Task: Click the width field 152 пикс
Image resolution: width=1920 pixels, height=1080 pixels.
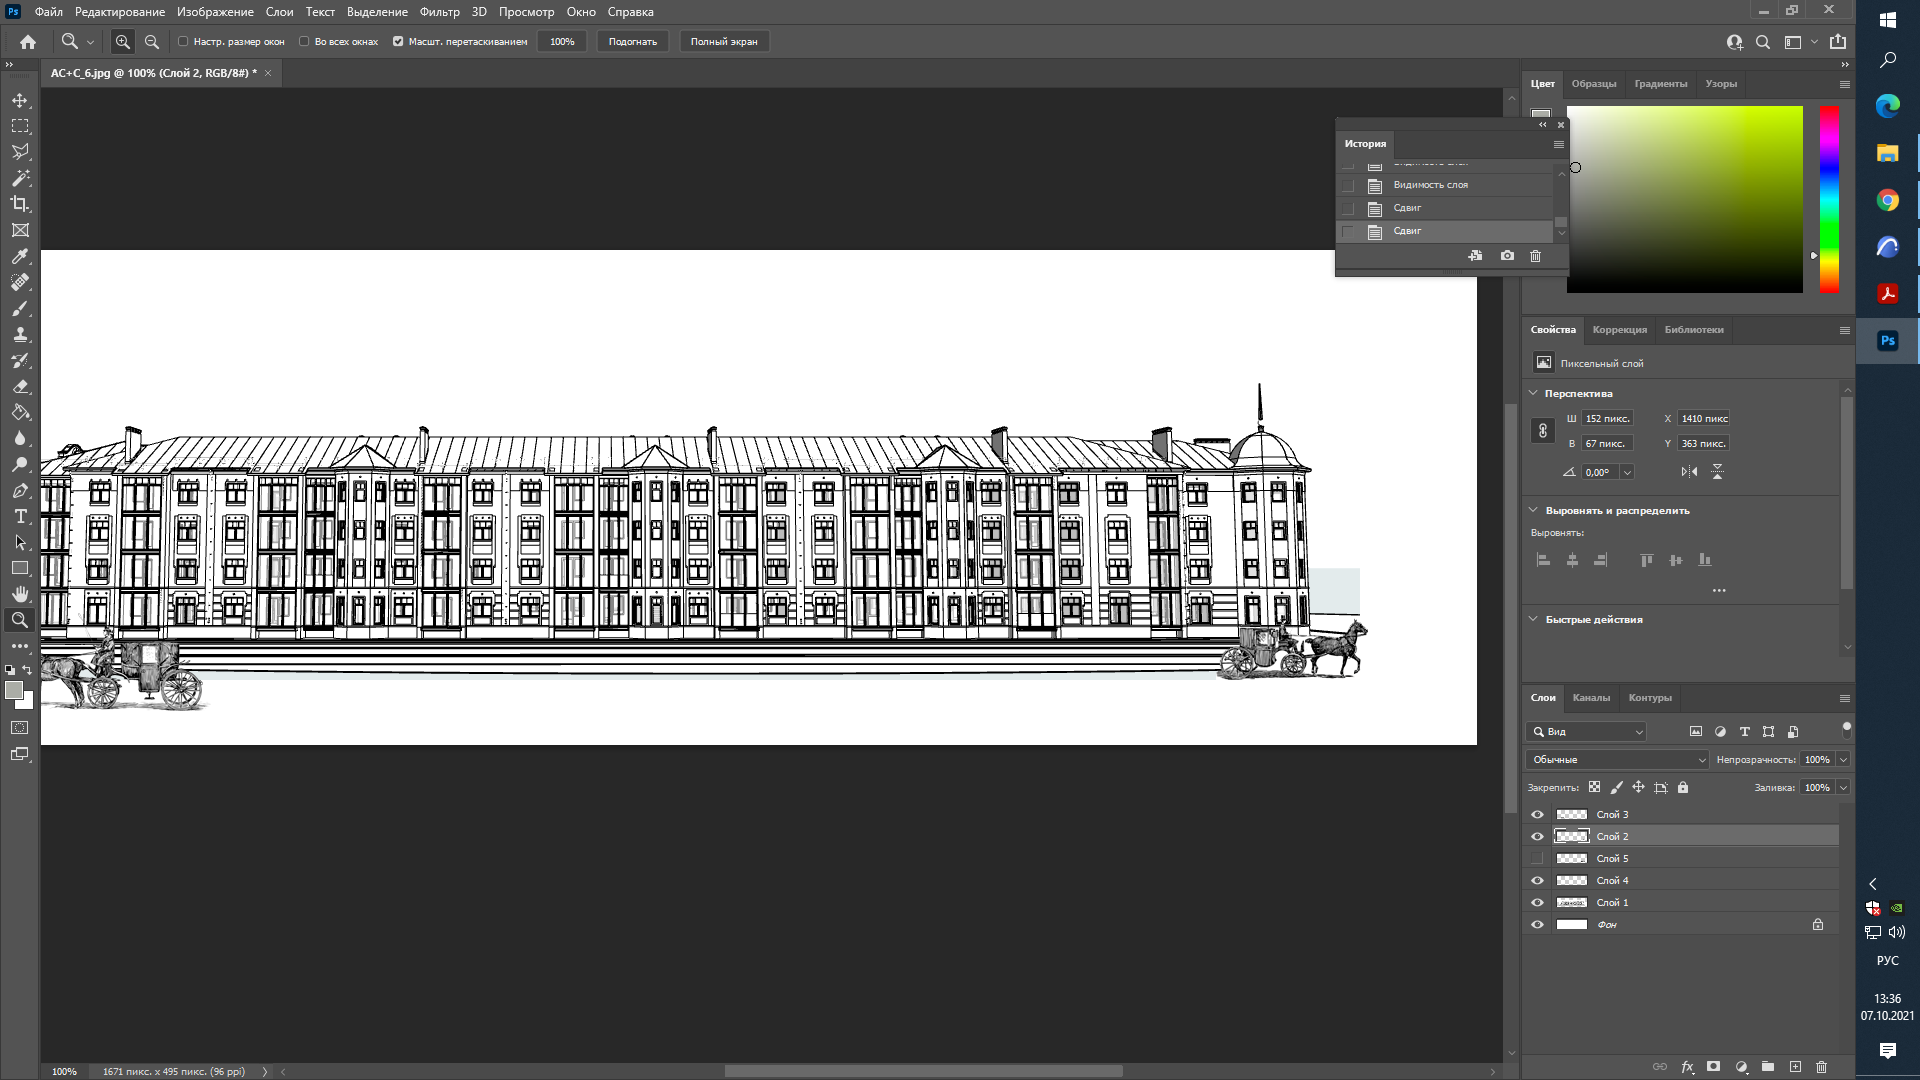Action: click(1607, 419)
